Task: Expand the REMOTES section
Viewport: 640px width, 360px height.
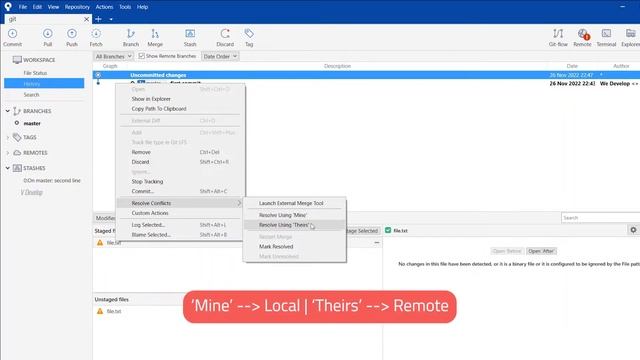Action: pos(7,153)
